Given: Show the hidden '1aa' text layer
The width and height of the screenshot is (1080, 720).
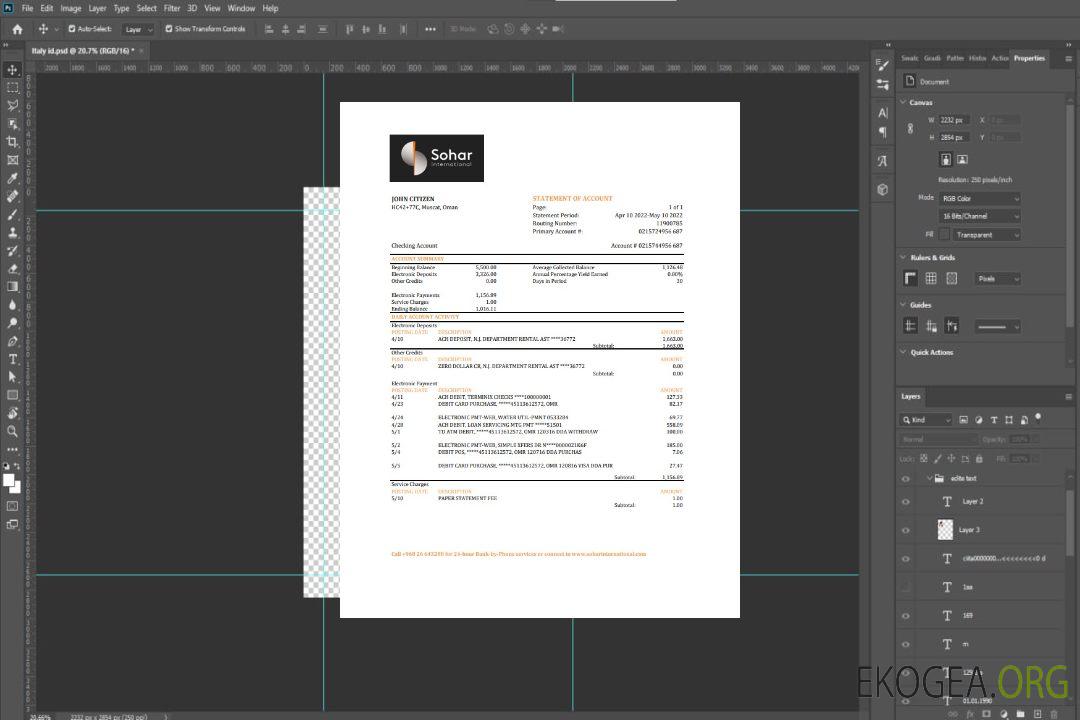Looking at the screenshot, I should (x=906, y=588).
